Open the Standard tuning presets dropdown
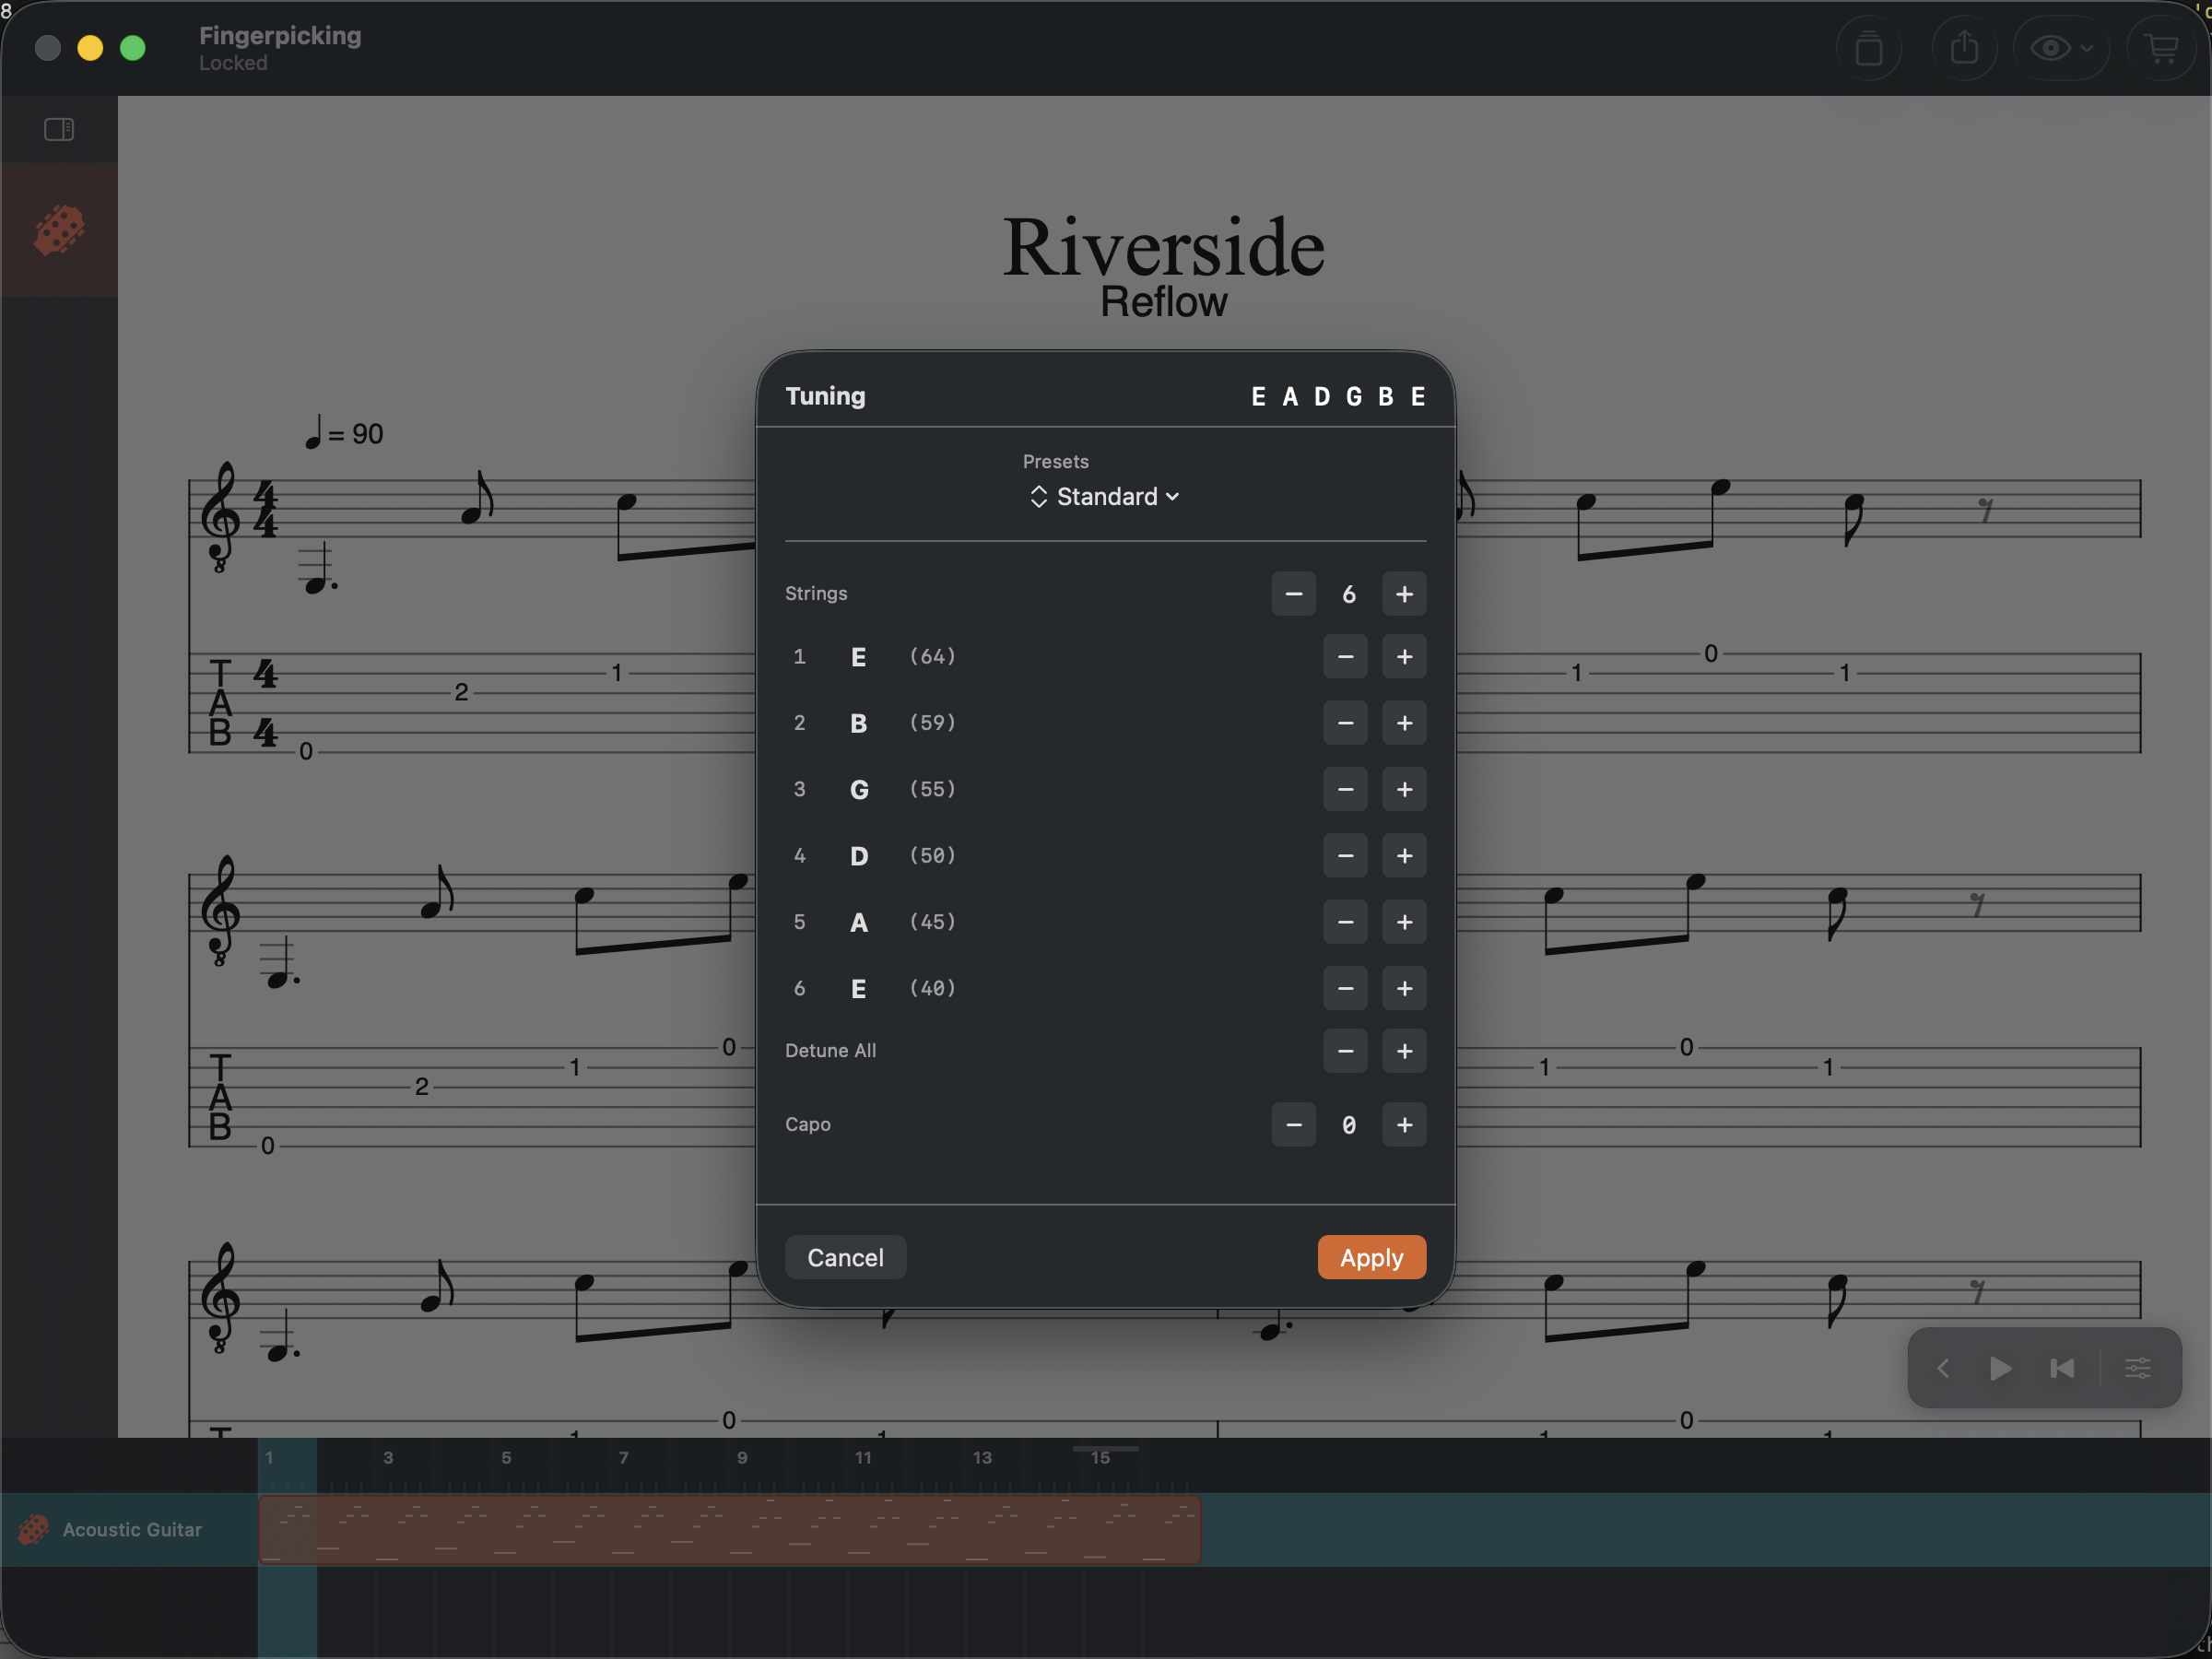This screenshot has height=1659, width=2212. coord(1104,496)
